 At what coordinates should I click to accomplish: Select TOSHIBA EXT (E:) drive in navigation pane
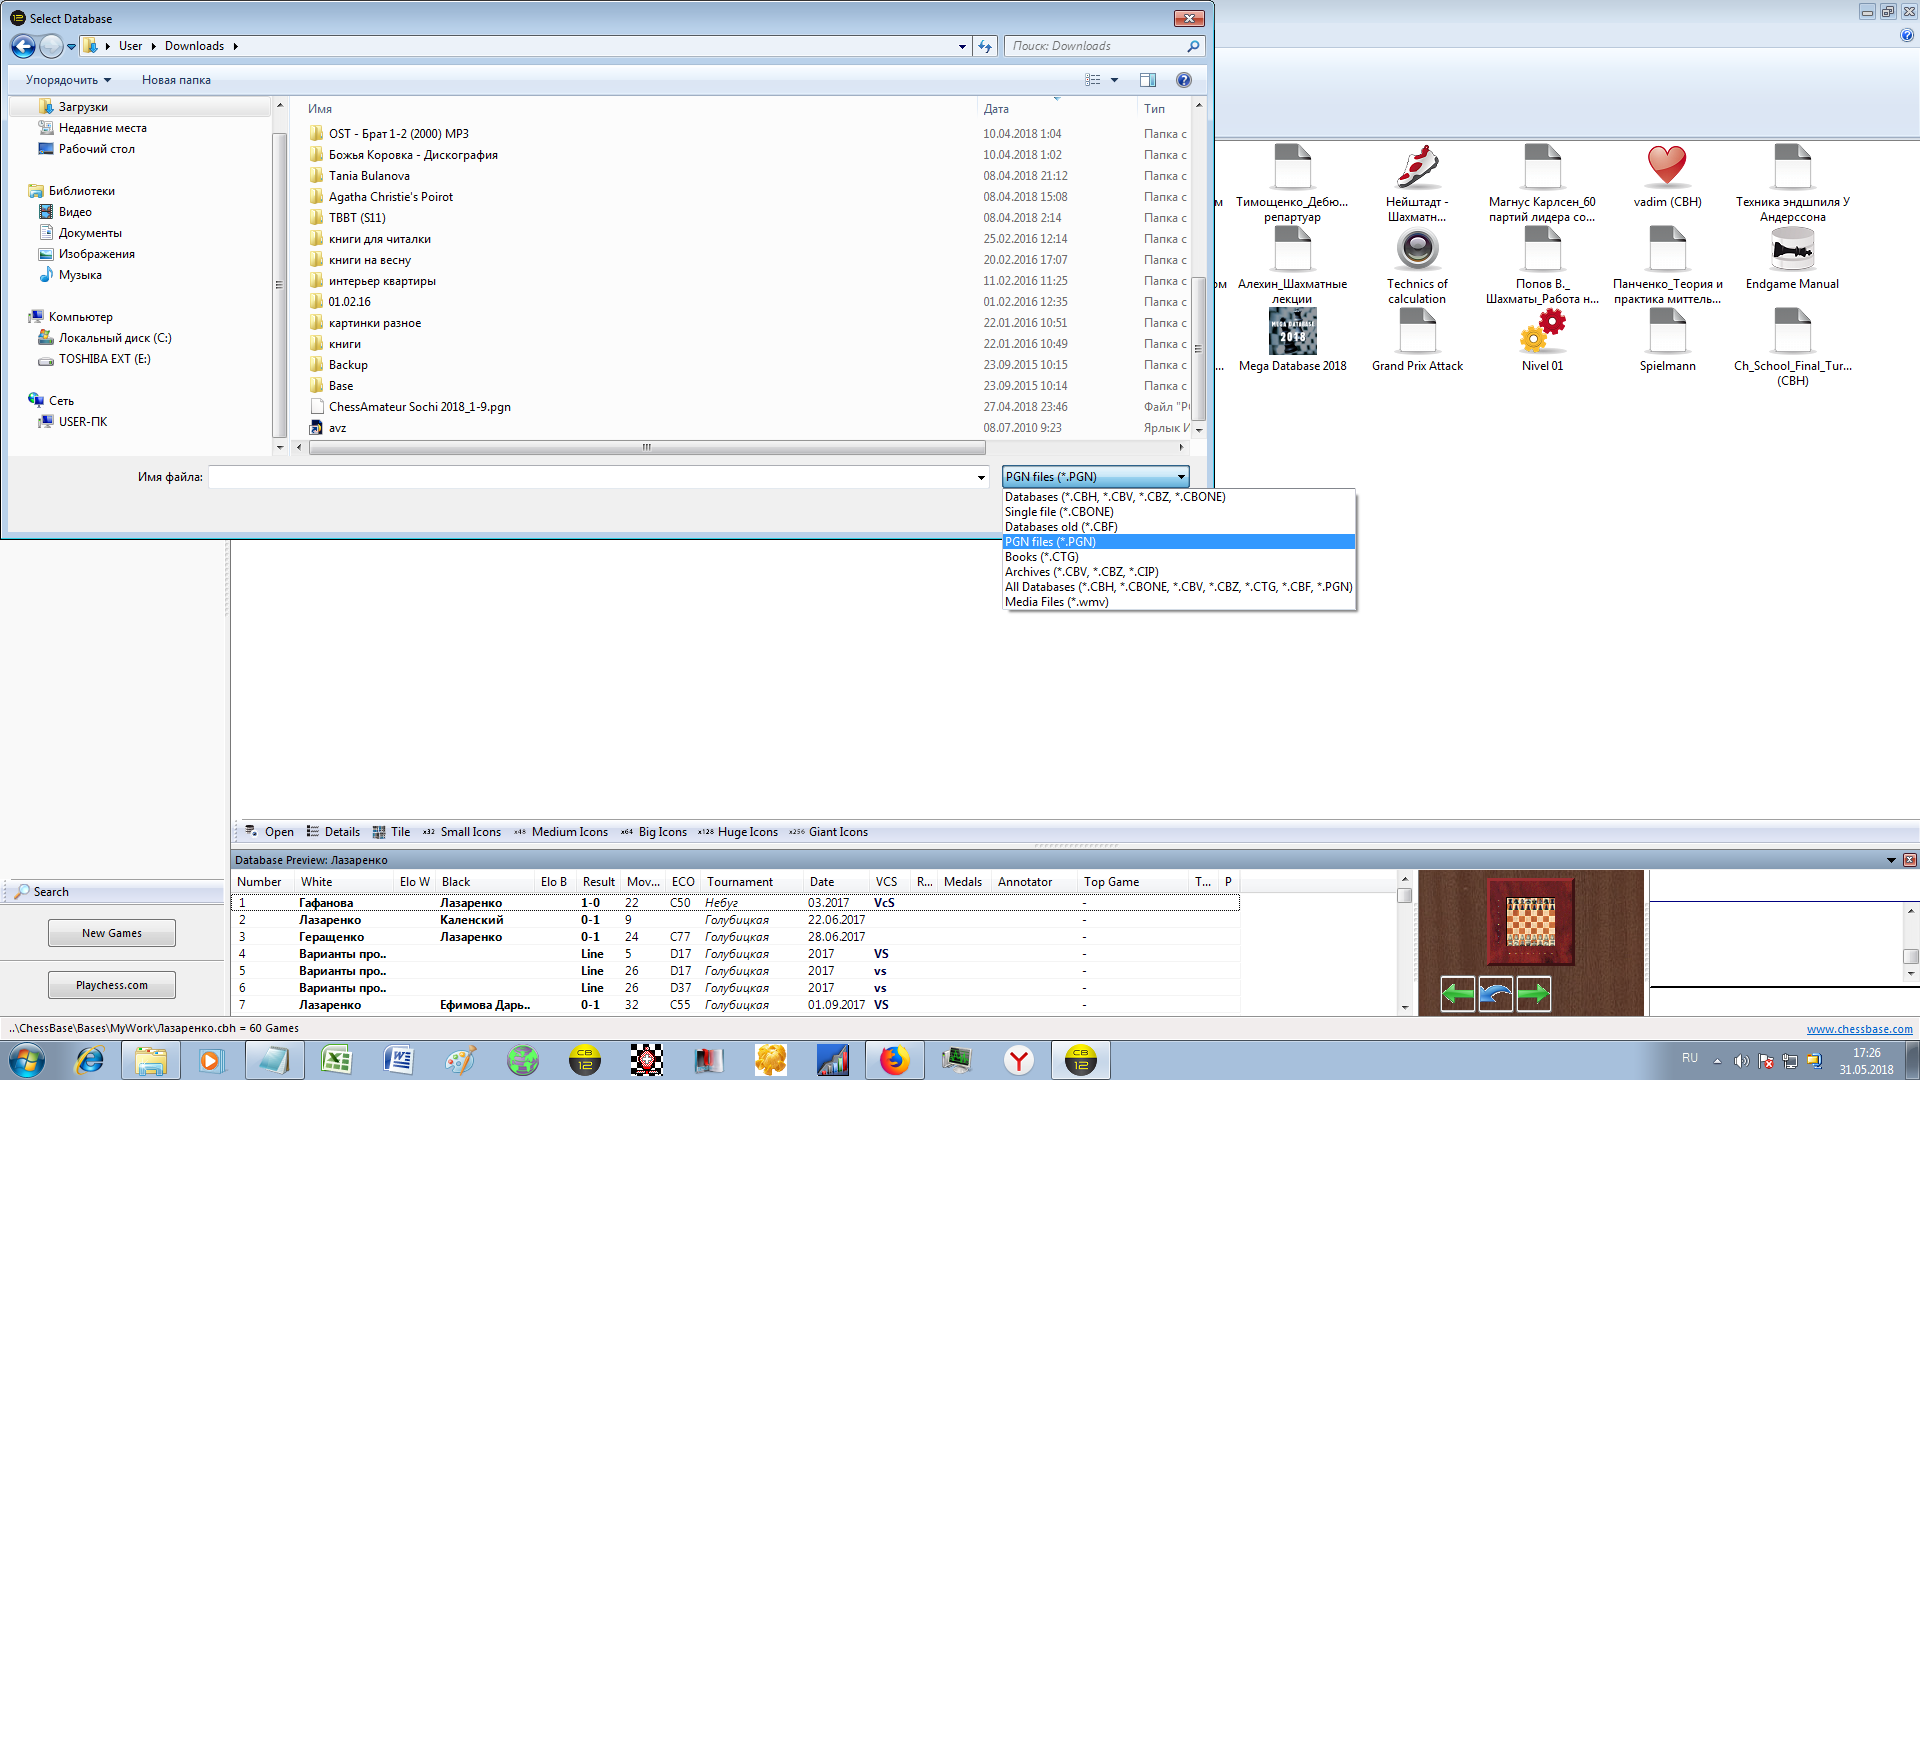tap(104, 359)
